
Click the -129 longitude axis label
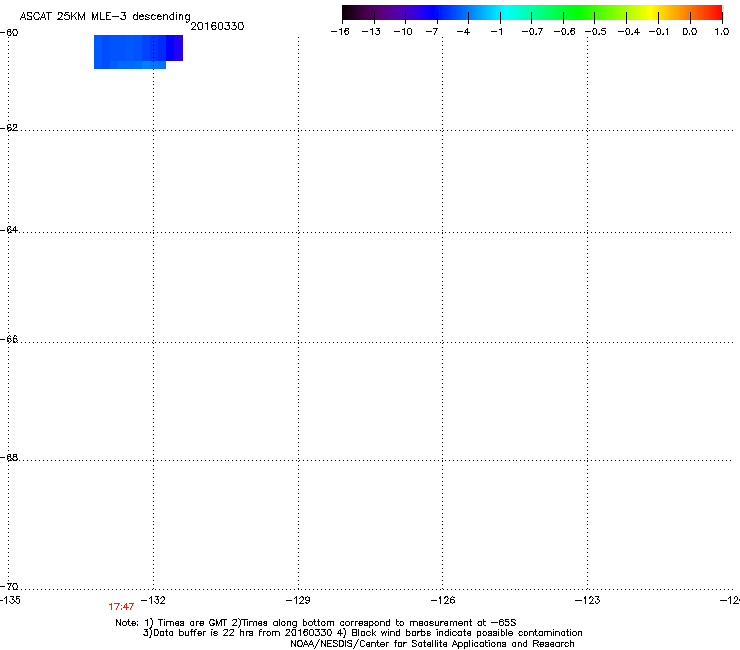tap(298, 600)
